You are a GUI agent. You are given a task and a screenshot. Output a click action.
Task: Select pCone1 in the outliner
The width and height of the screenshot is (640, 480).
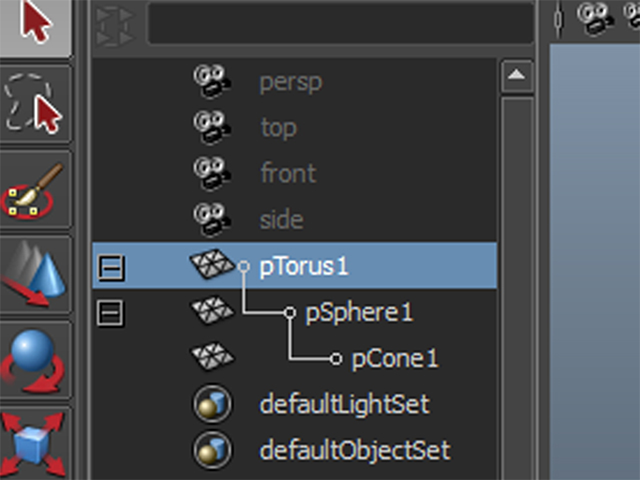click(394, 359)
